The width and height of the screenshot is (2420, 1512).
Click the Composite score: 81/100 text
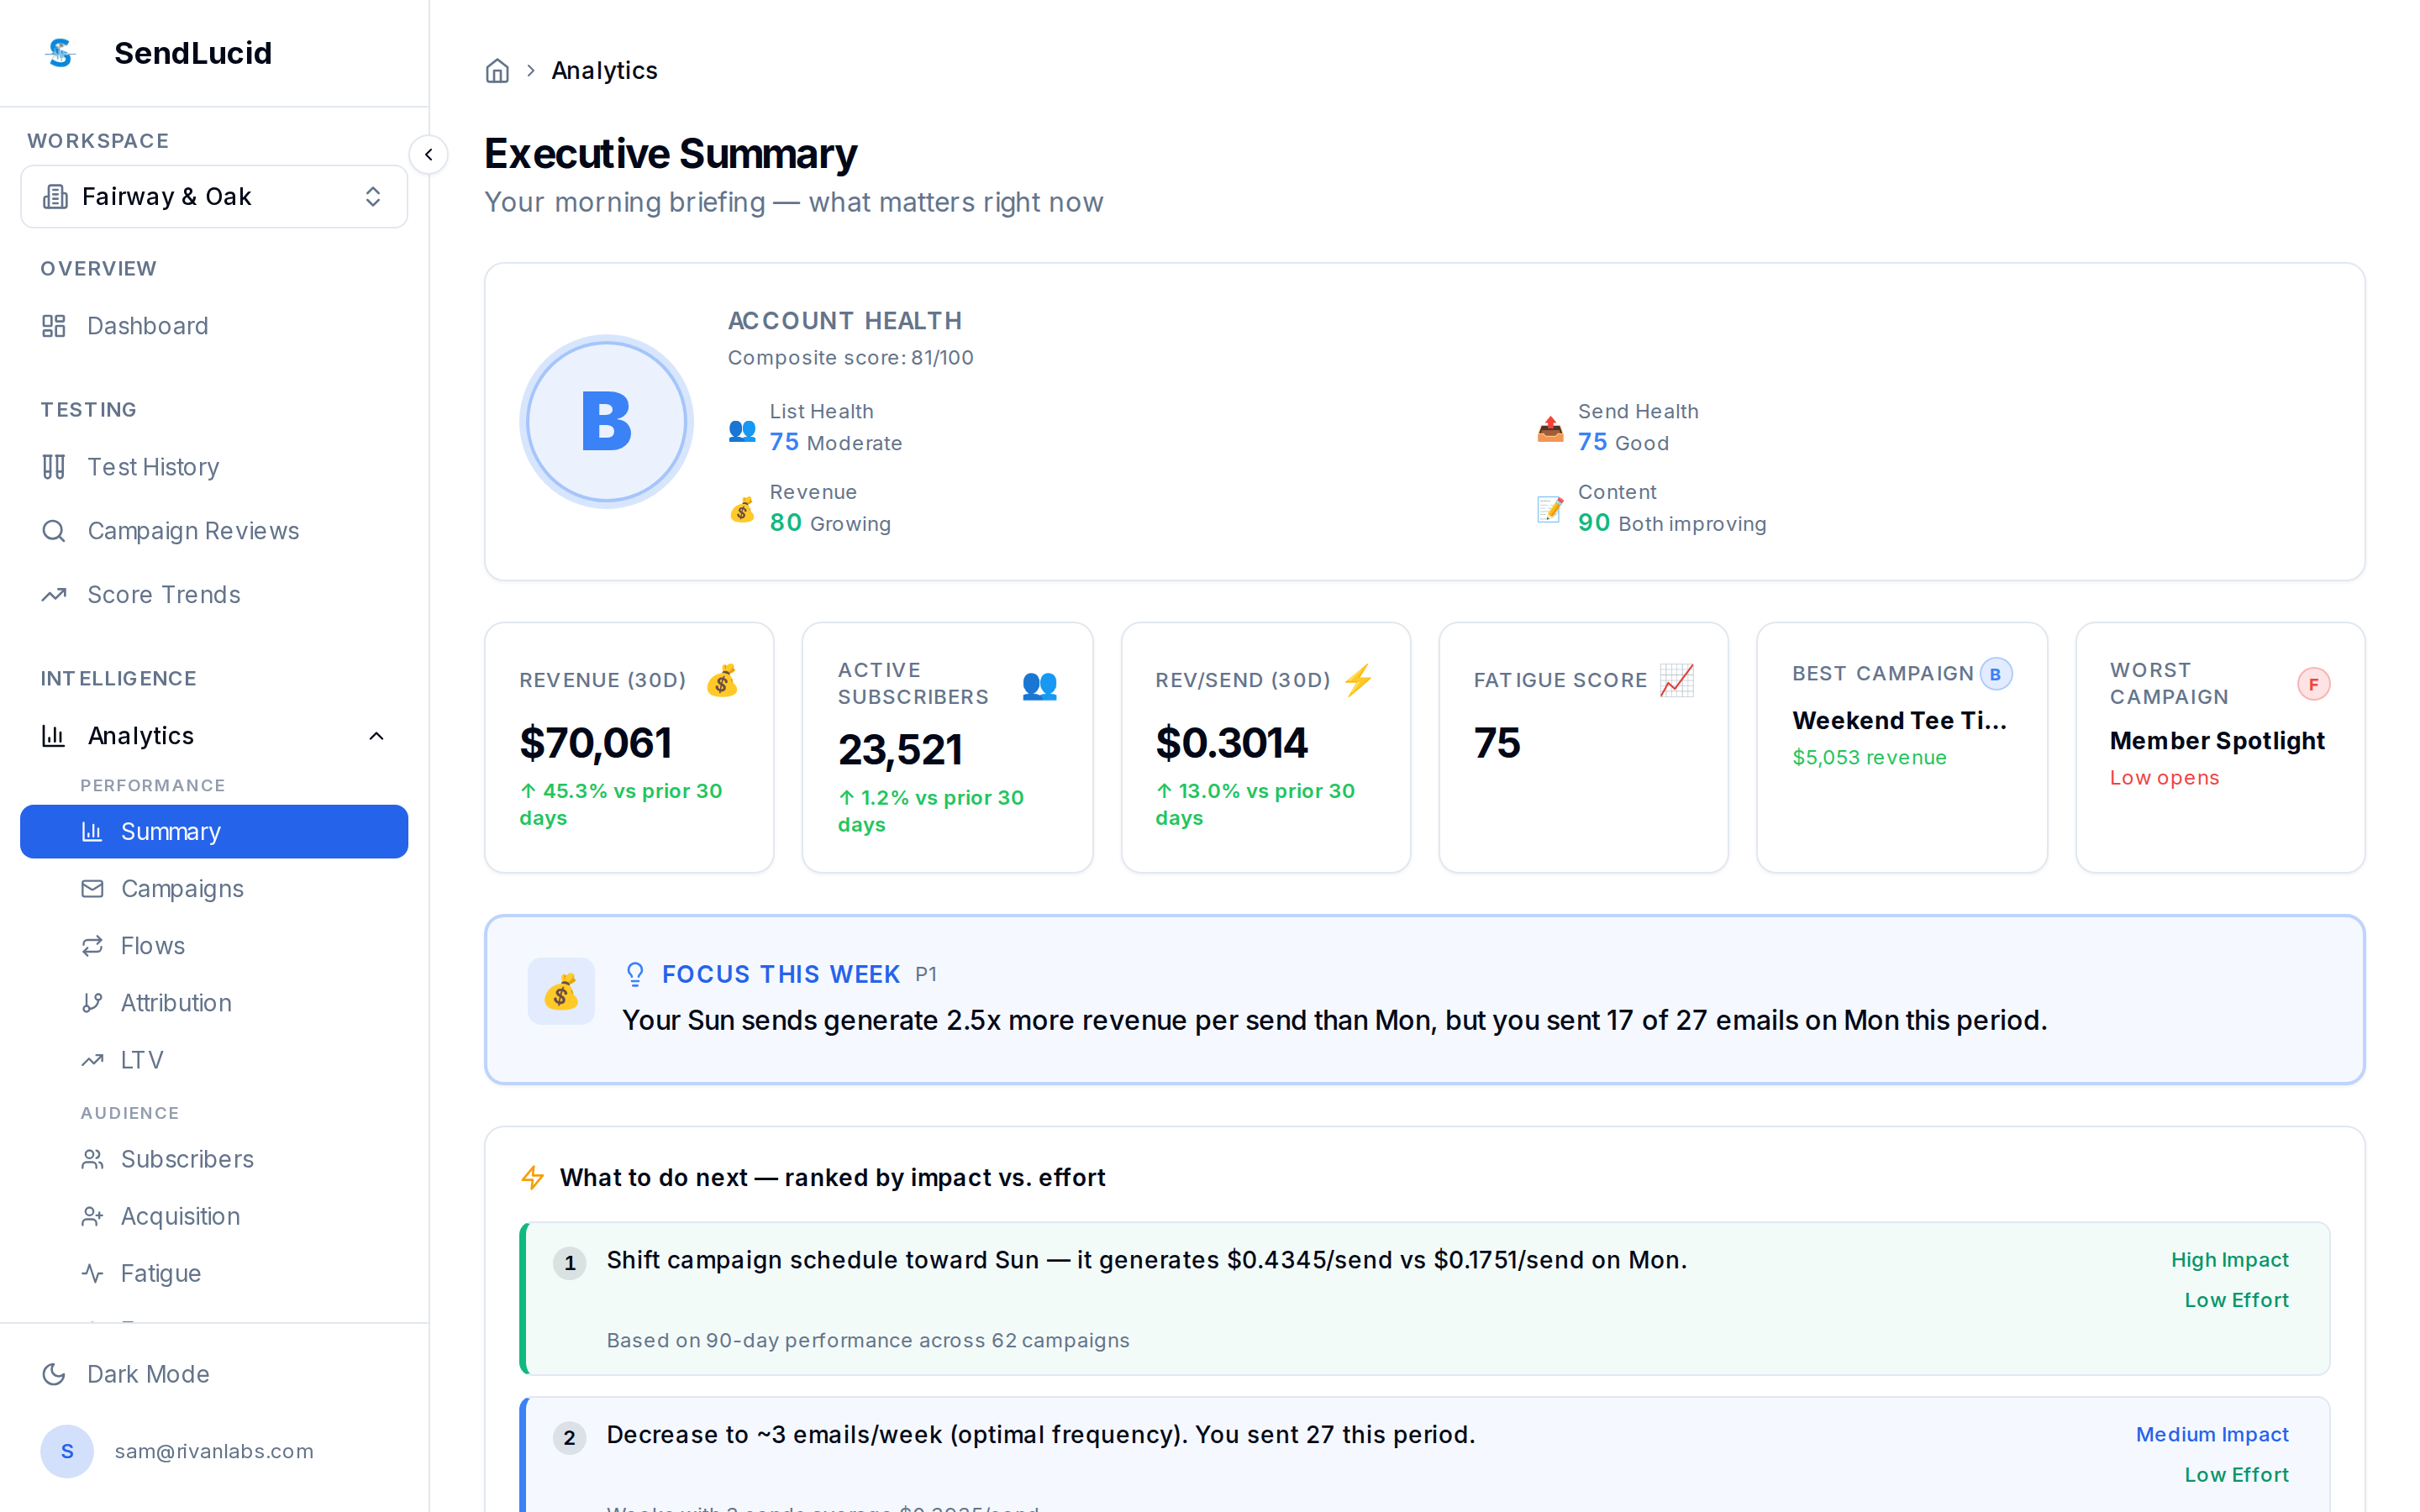pyautogui.click(x=850, y=358)
